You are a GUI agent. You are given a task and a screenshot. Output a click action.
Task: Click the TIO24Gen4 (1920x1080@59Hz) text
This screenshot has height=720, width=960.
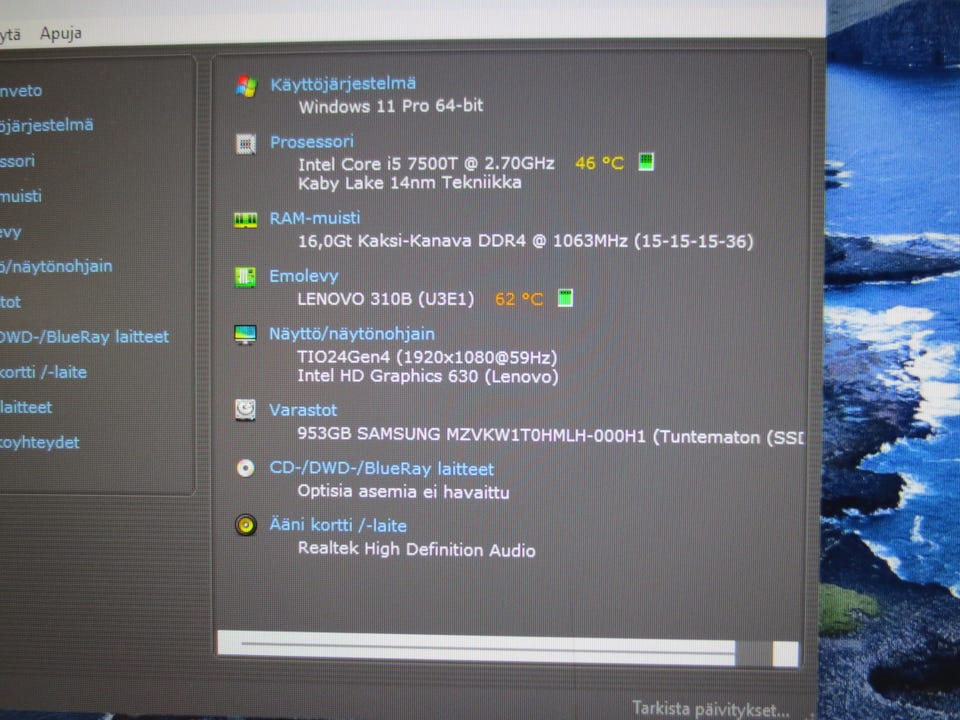pos(427,356)
